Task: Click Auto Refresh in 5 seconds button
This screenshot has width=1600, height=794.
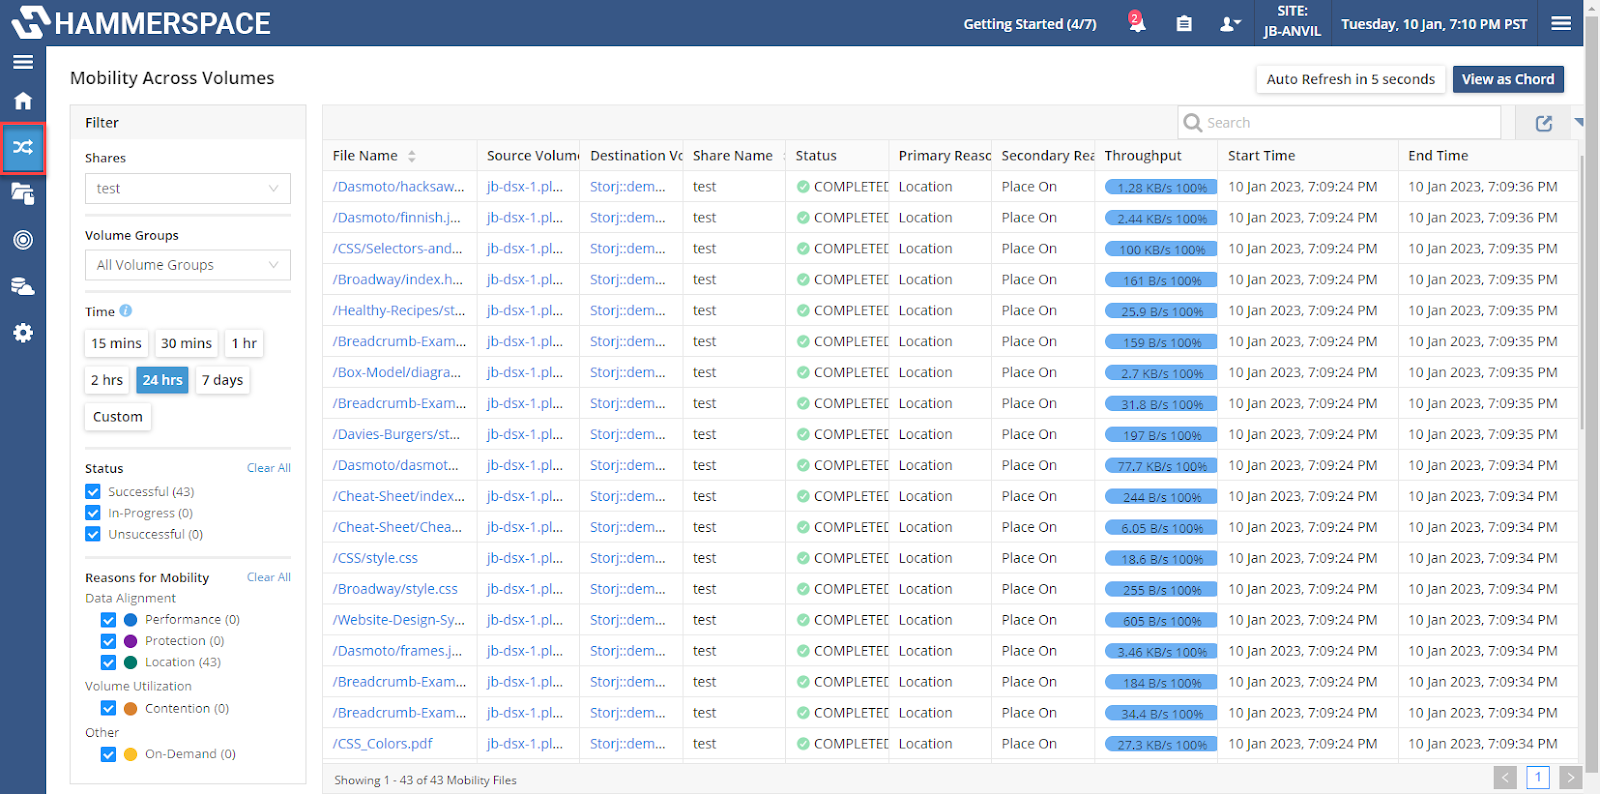Action: click(x=1350, y=79)
